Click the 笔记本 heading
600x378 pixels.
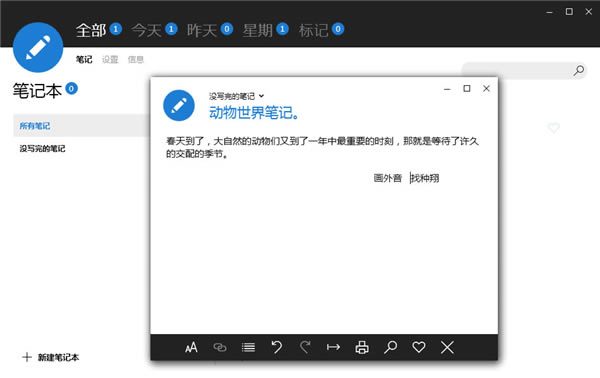[38, 91]
